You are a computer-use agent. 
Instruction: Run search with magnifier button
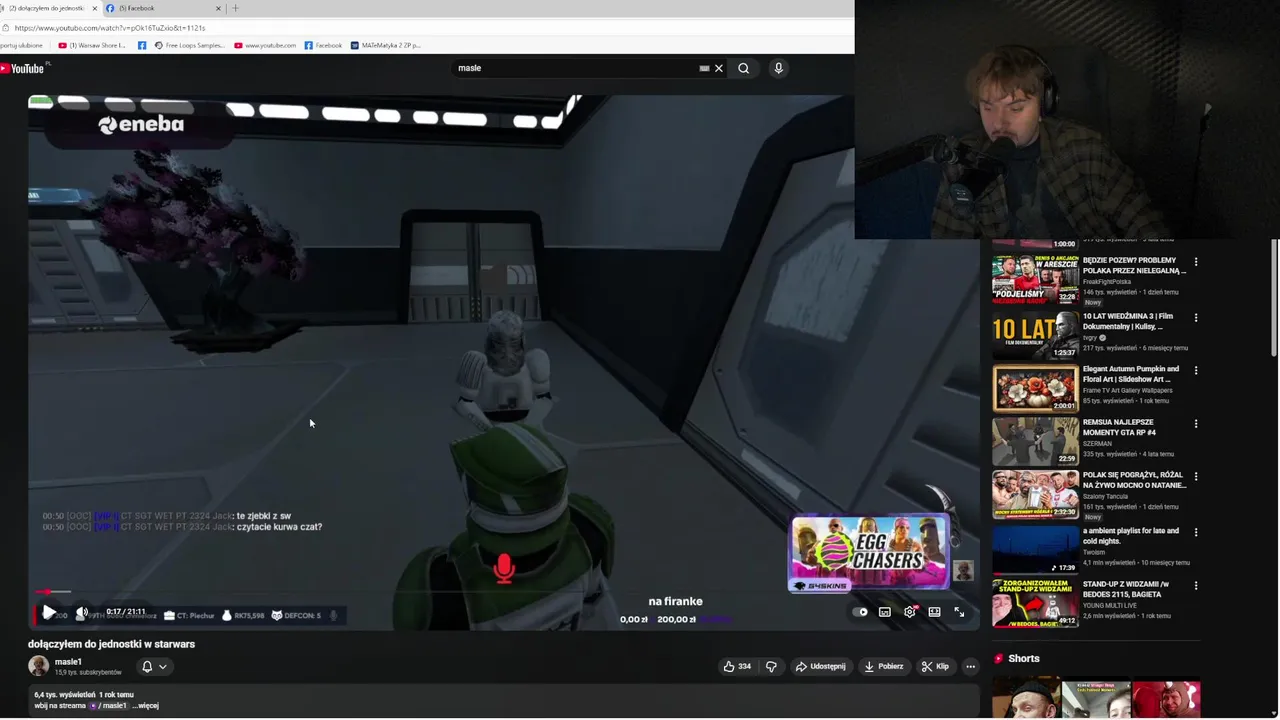point(743,68)
